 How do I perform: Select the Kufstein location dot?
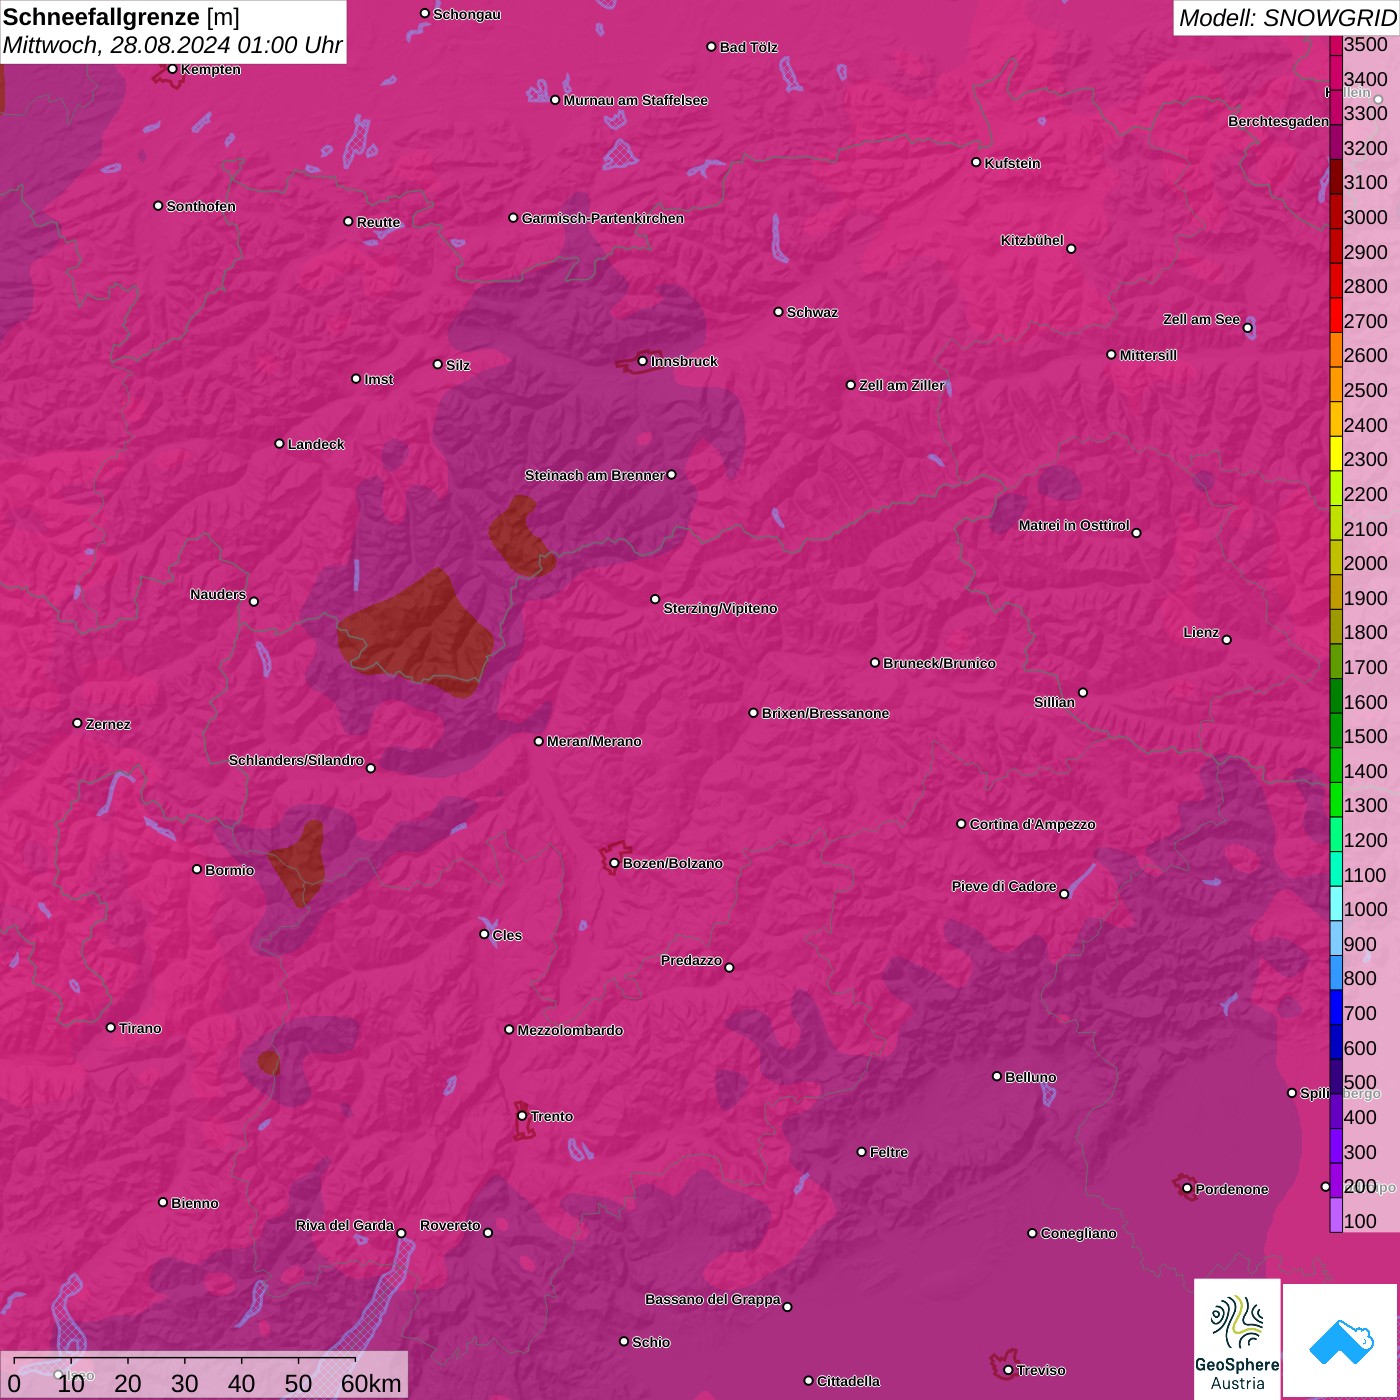(x=976, y=162)
